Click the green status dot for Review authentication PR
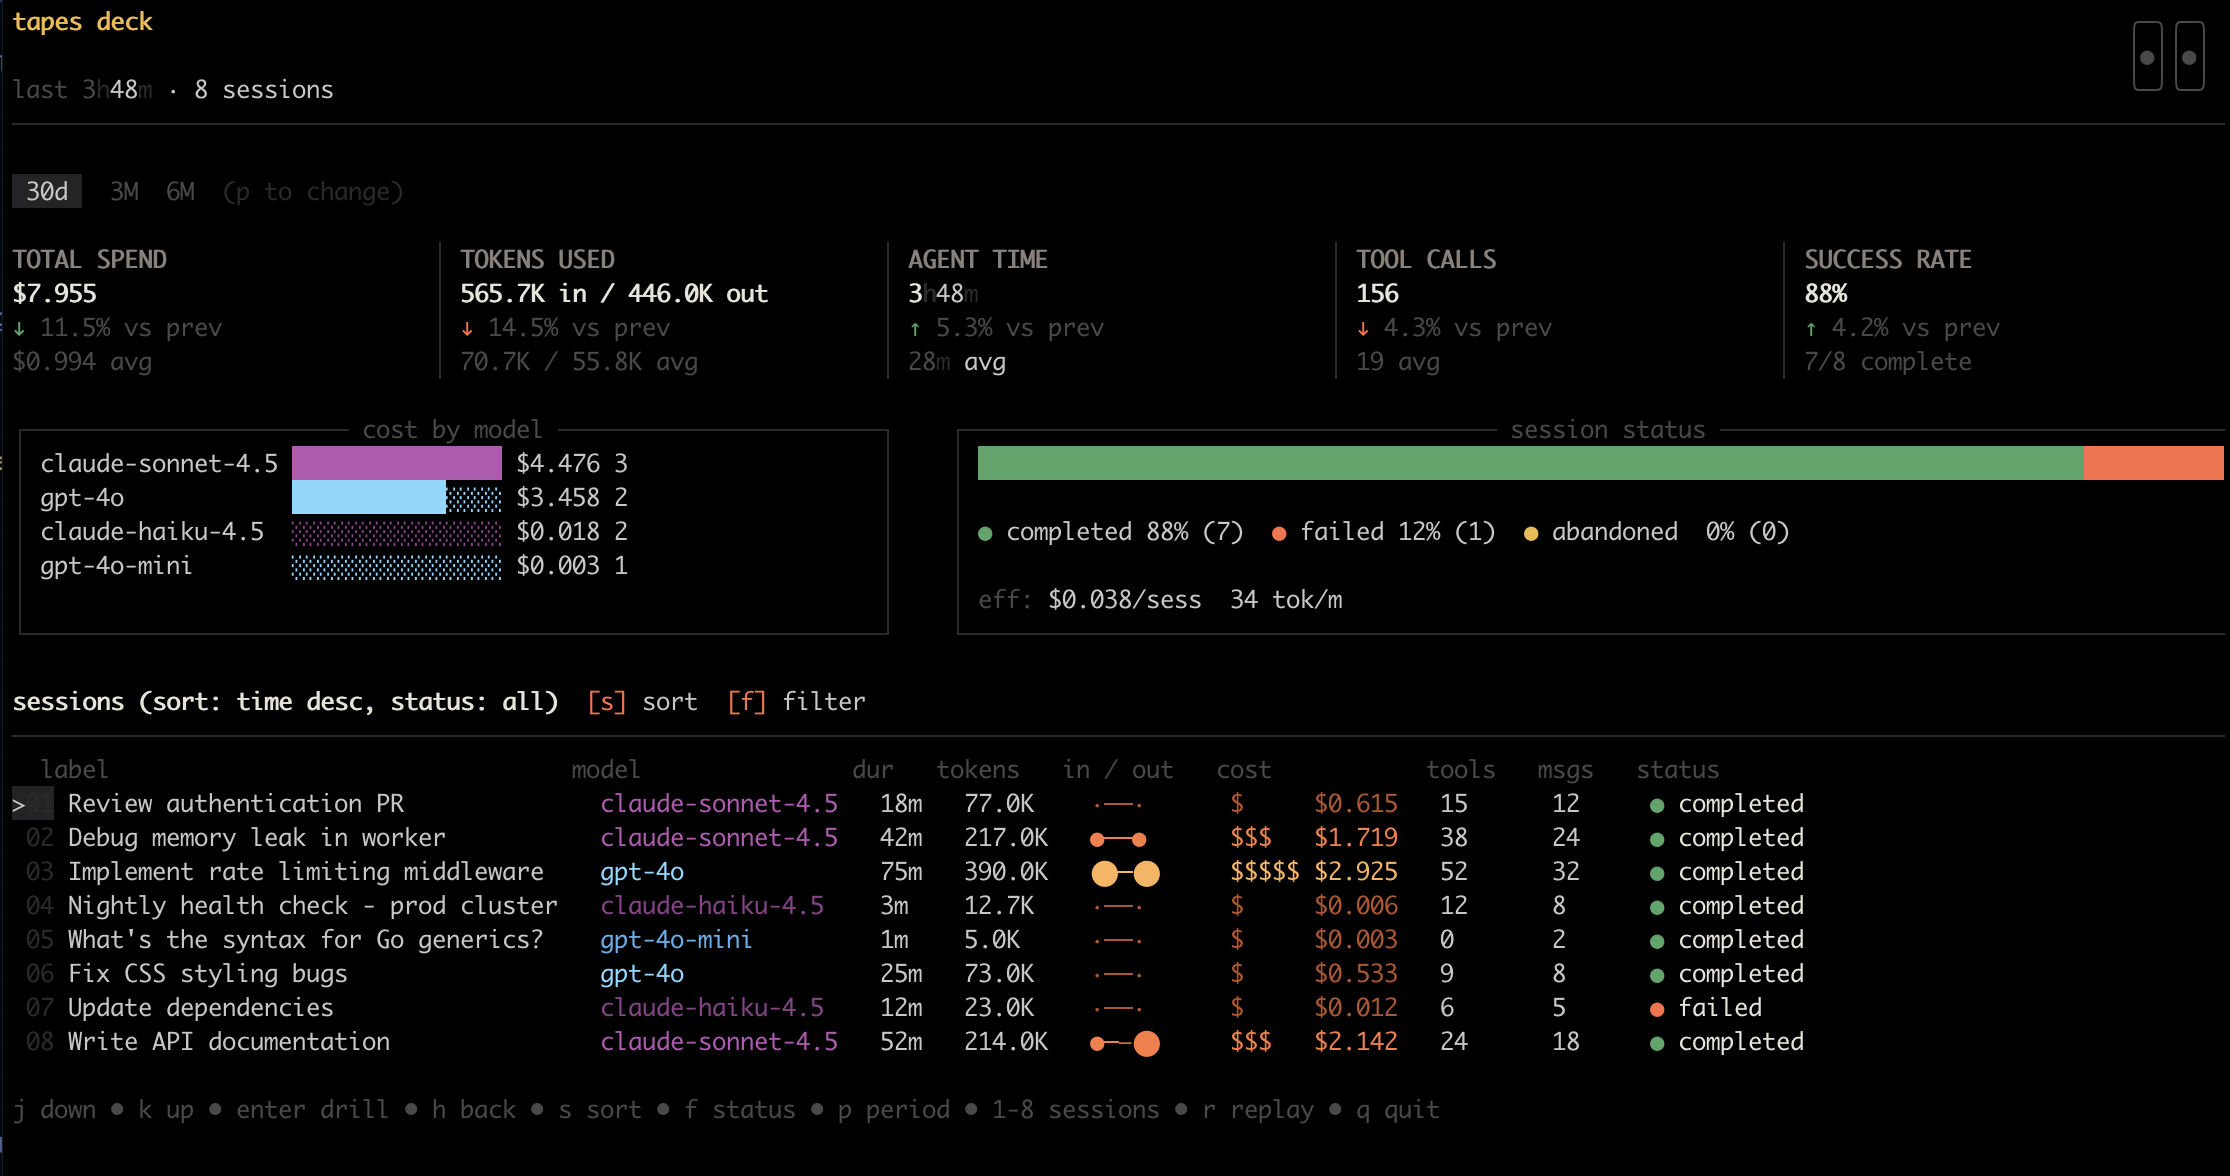Image resolution: width=2230 pixels, height=1176 pixels. pos(1657,806)
